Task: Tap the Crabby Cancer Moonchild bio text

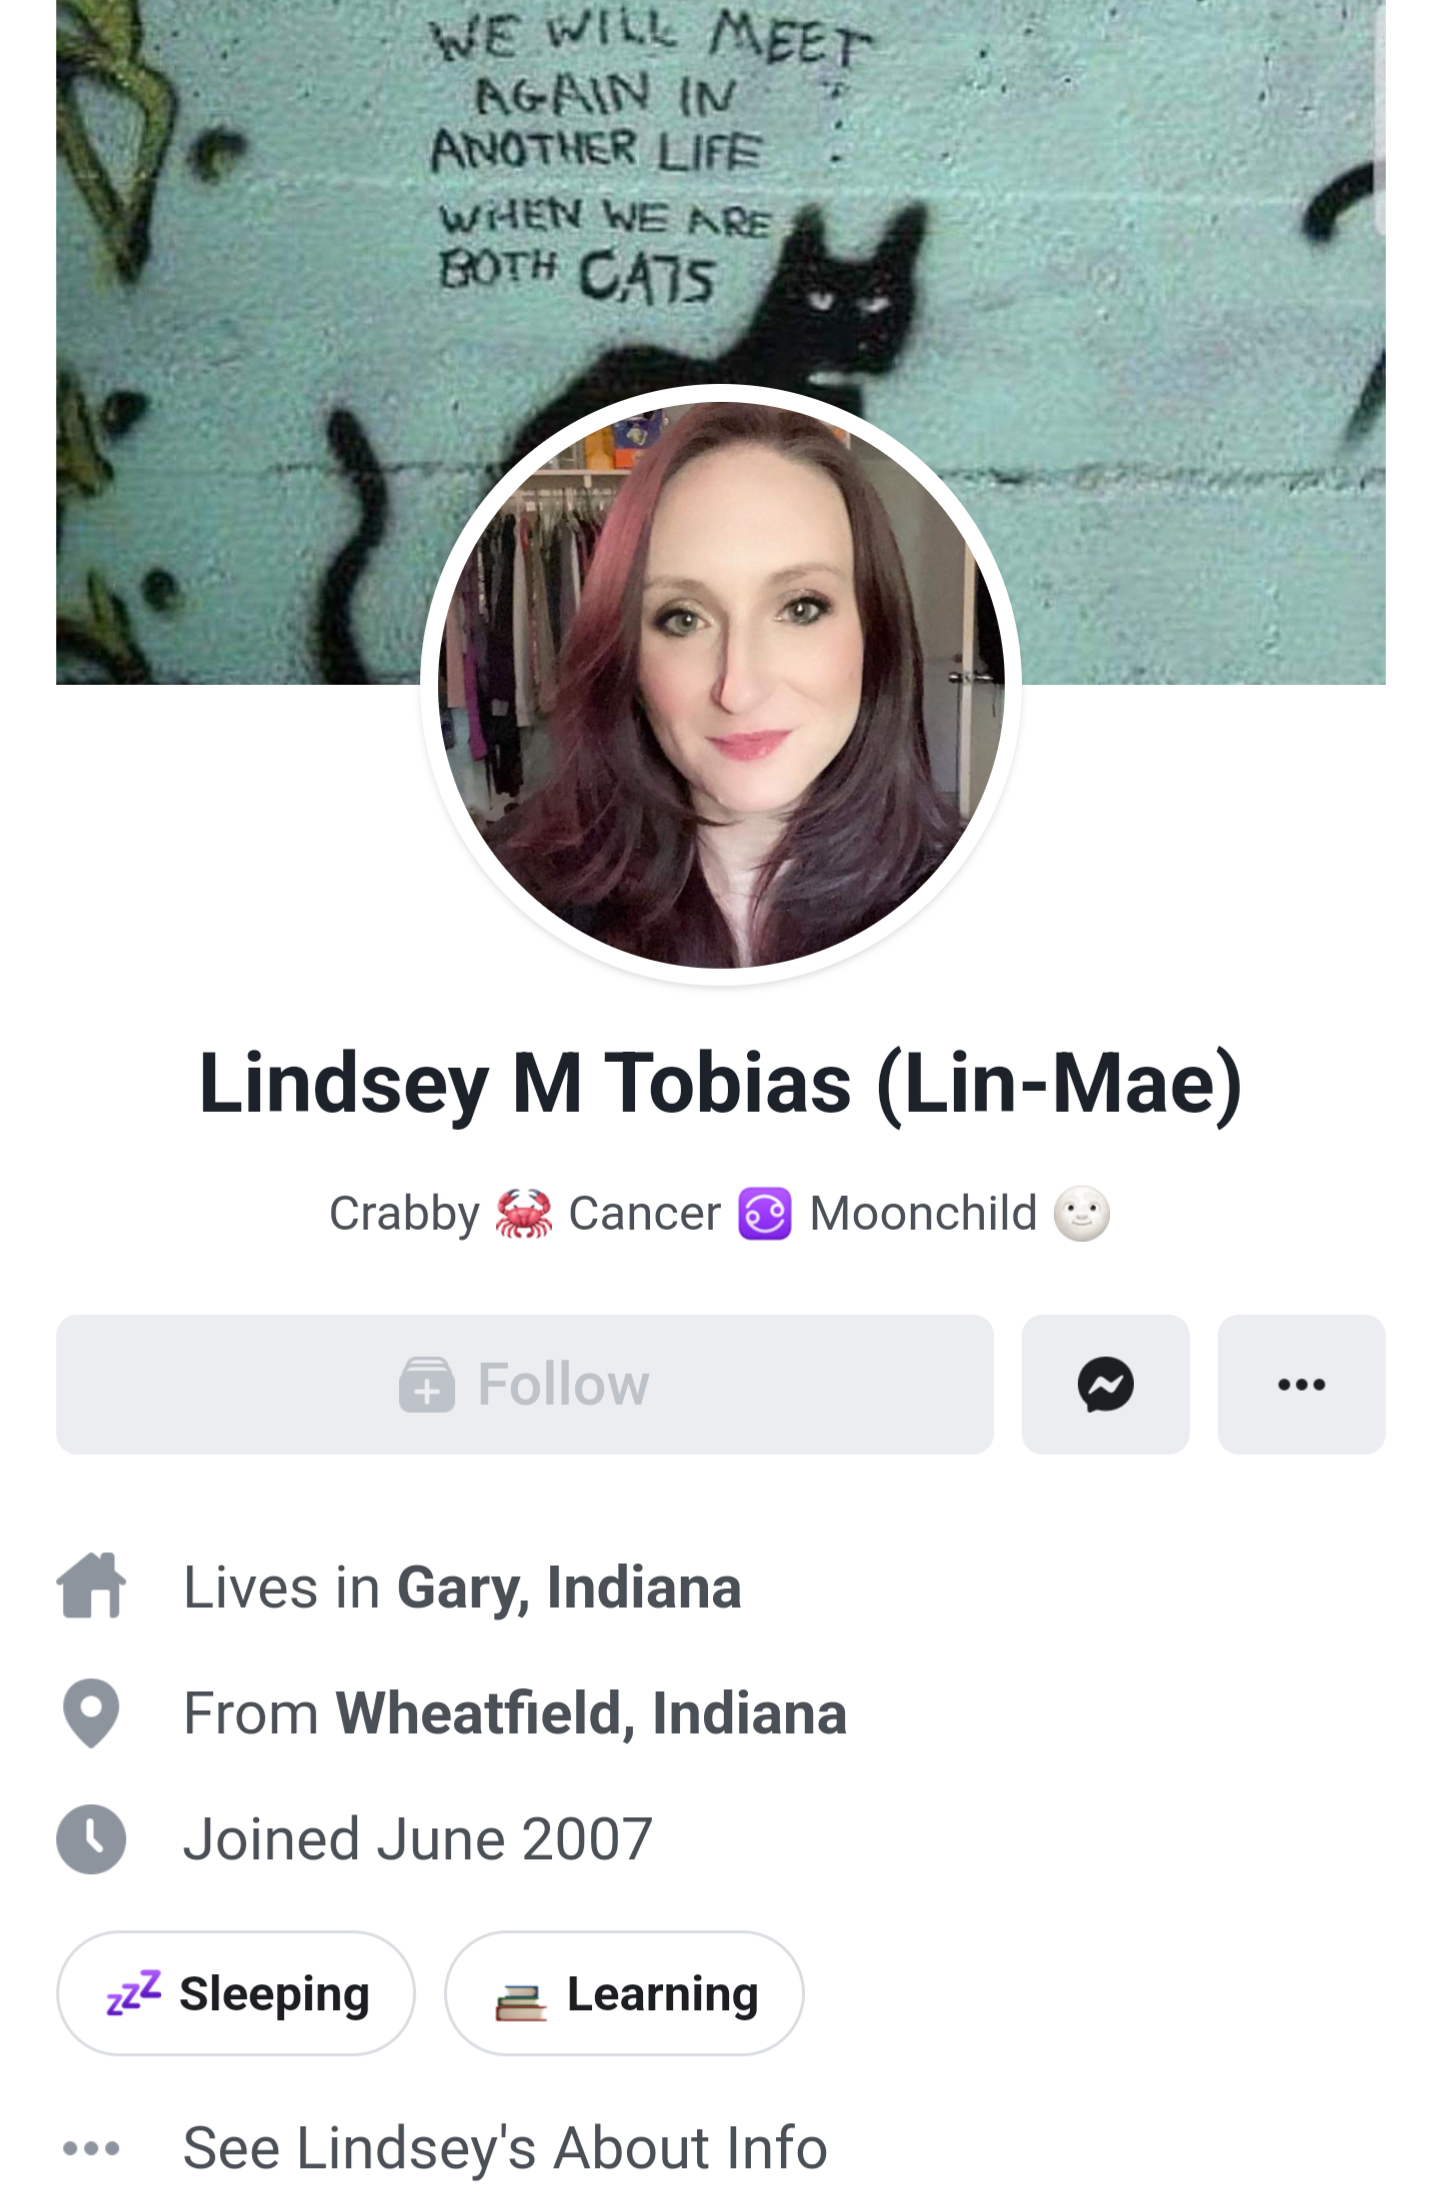Action: (x=720, y=1214)
